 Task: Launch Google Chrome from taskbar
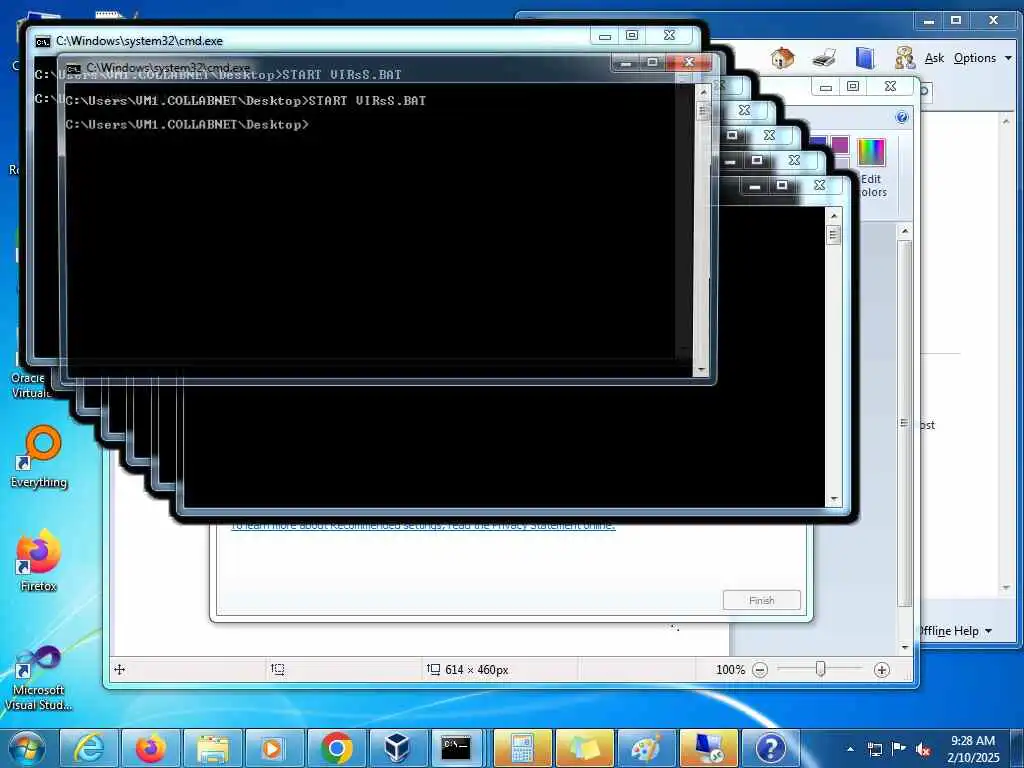(336, 748)
